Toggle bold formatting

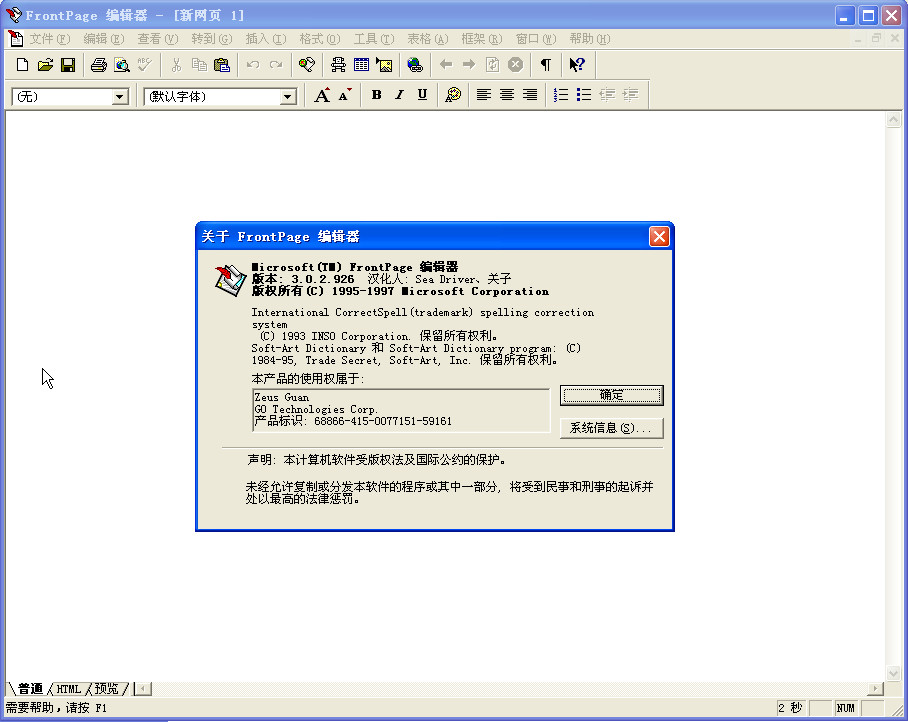click(x=376, y=95)
